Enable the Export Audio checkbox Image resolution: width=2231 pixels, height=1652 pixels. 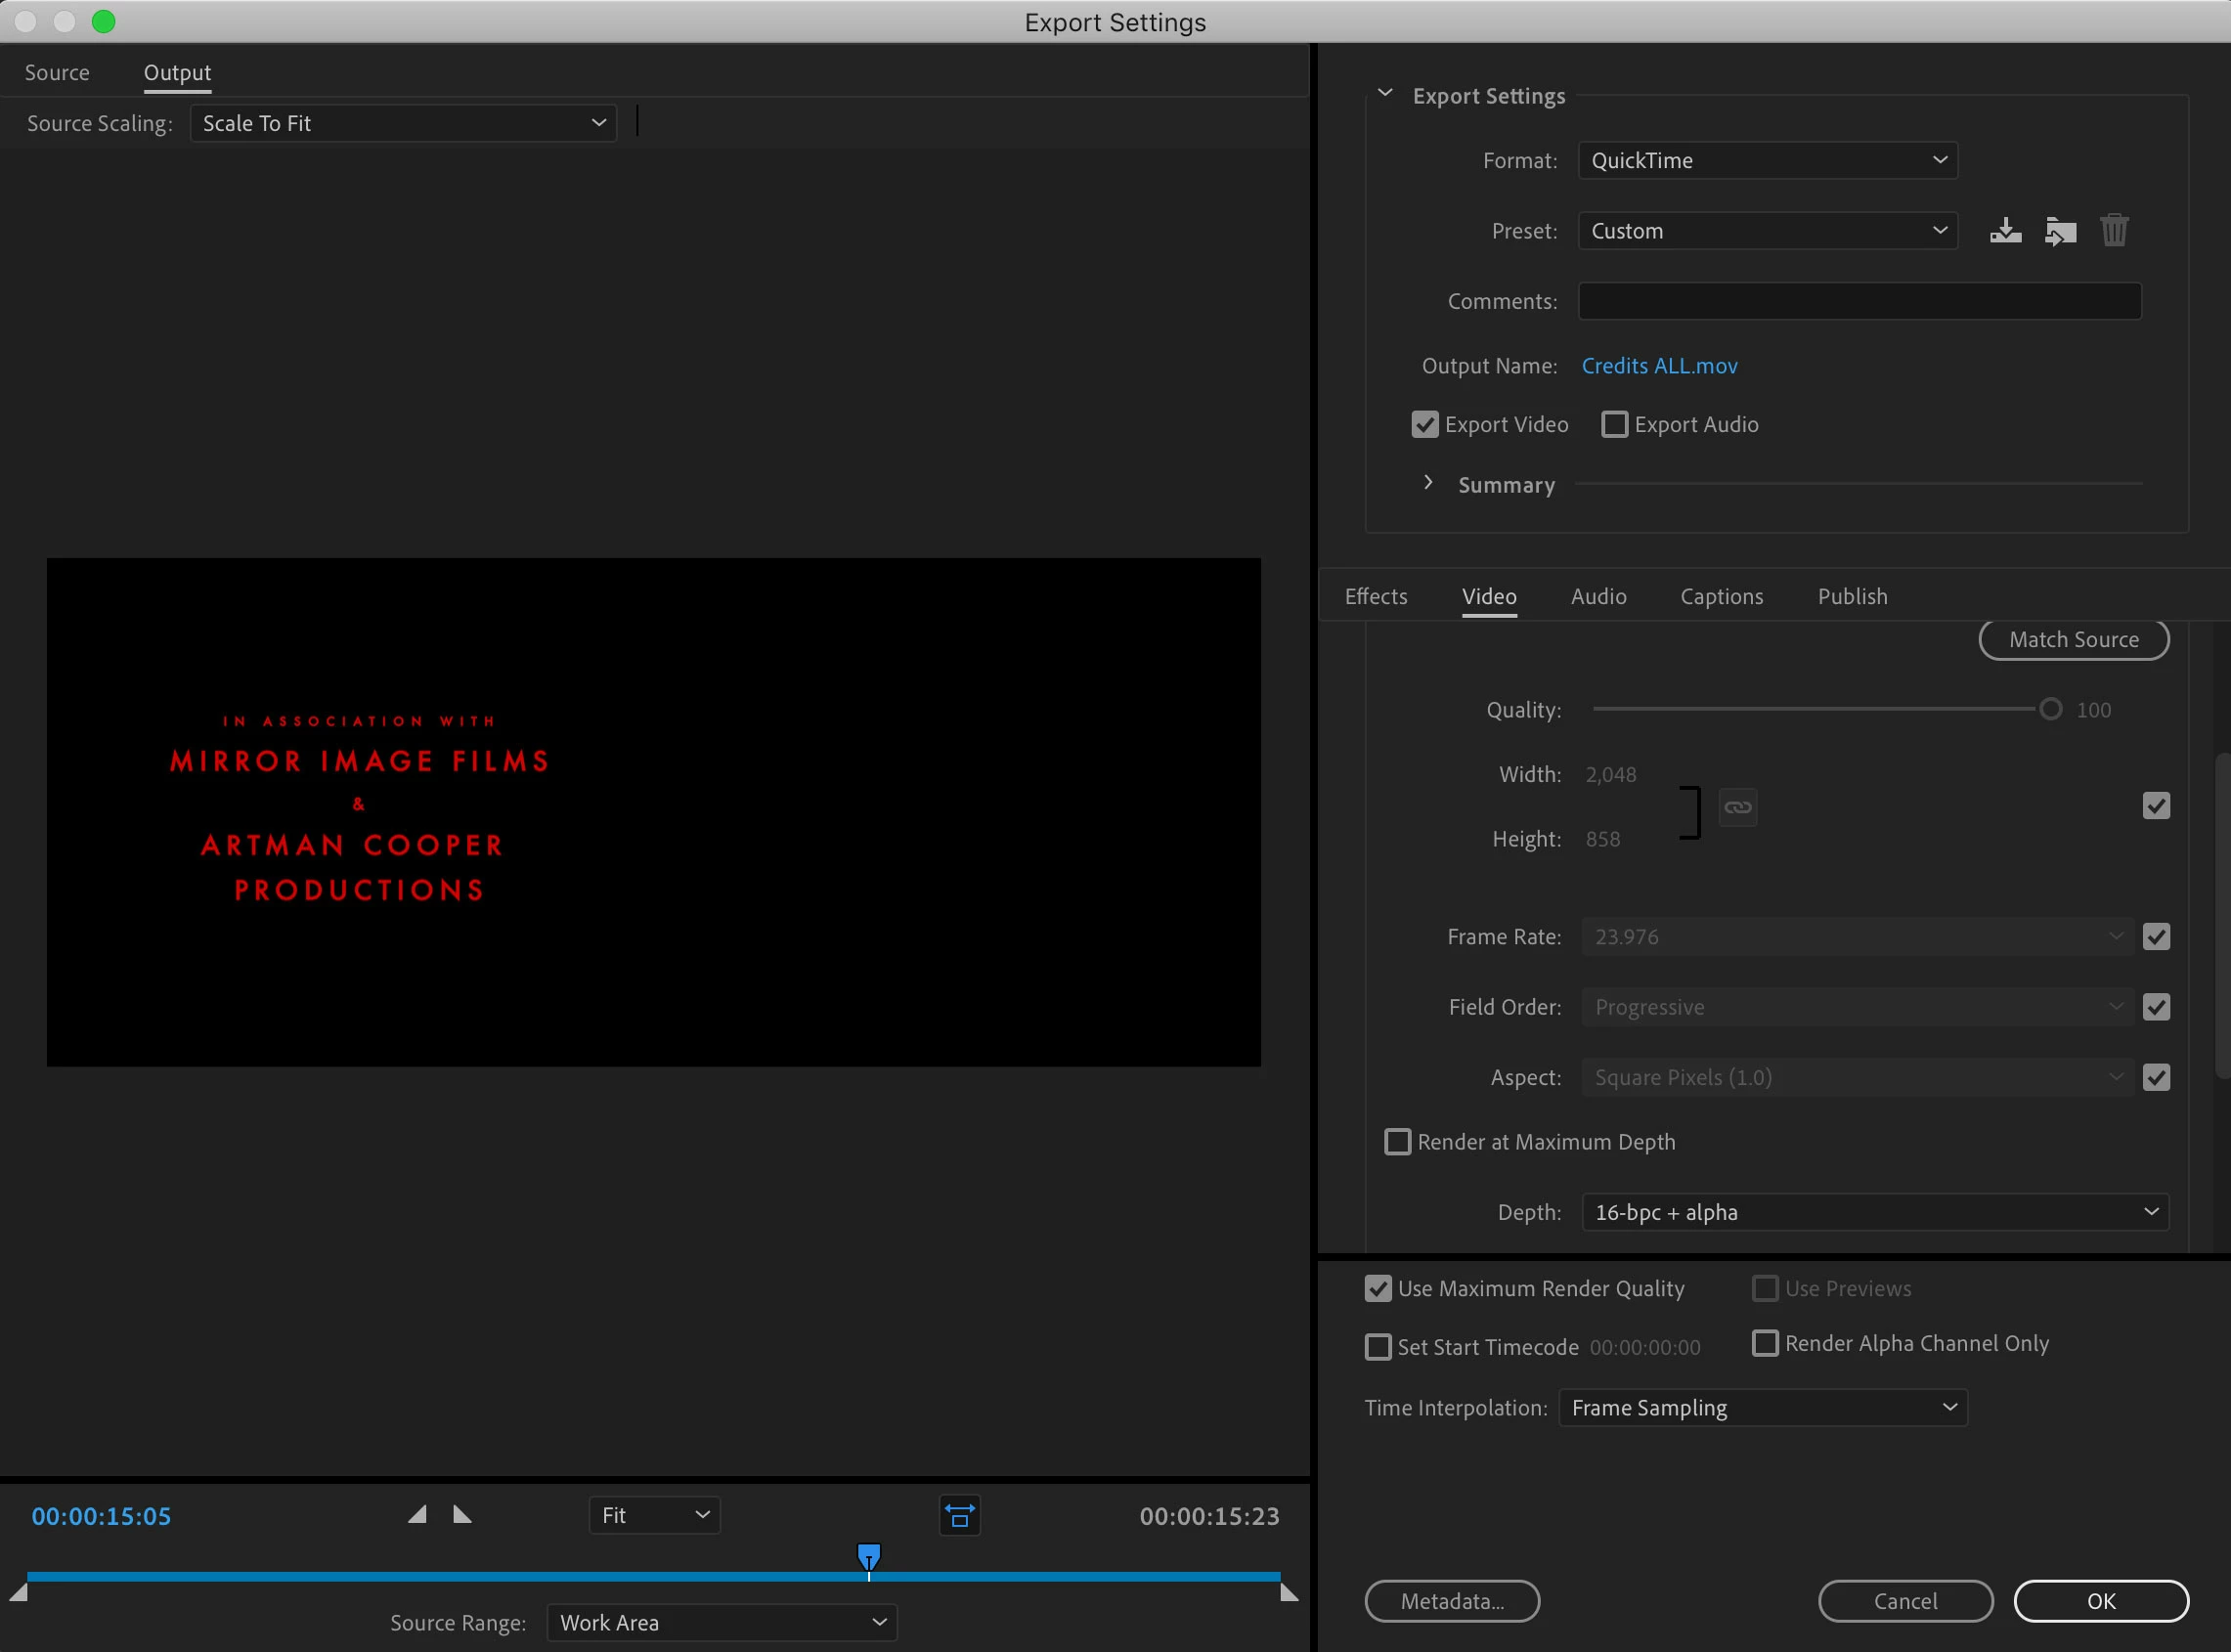point(1615,425)
